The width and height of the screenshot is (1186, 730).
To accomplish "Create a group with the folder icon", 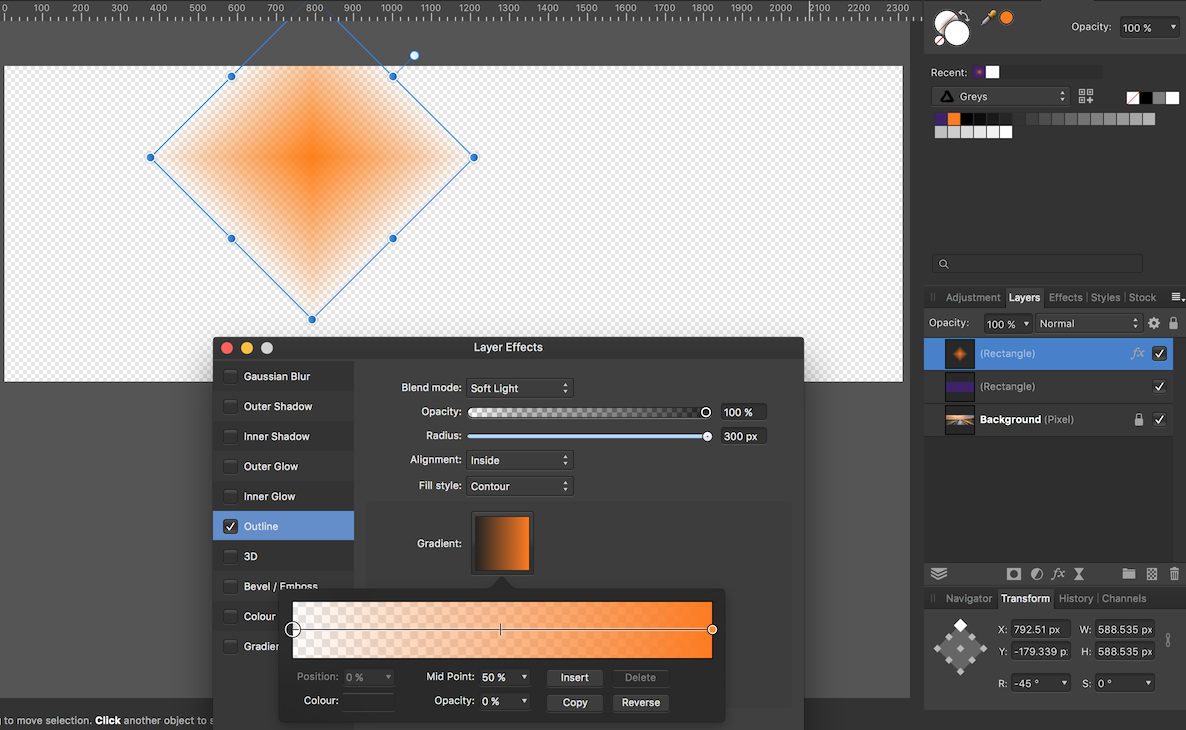I will 1128,574.
